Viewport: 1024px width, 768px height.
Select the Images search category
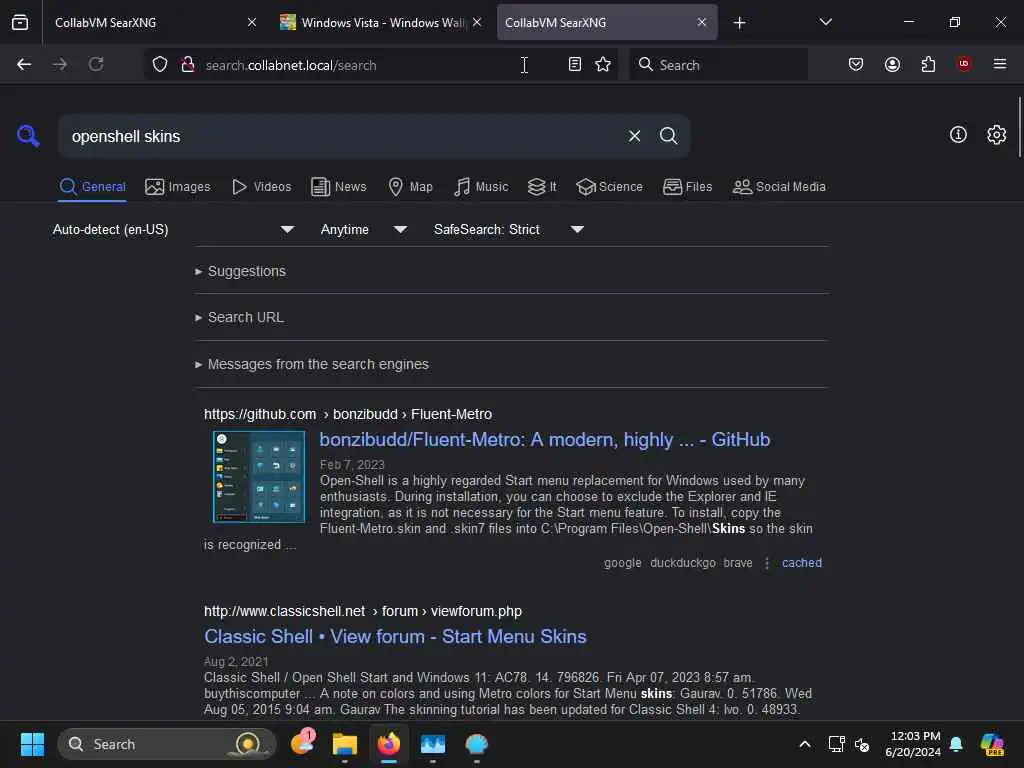pyautogui.click(x=178, y=187)
